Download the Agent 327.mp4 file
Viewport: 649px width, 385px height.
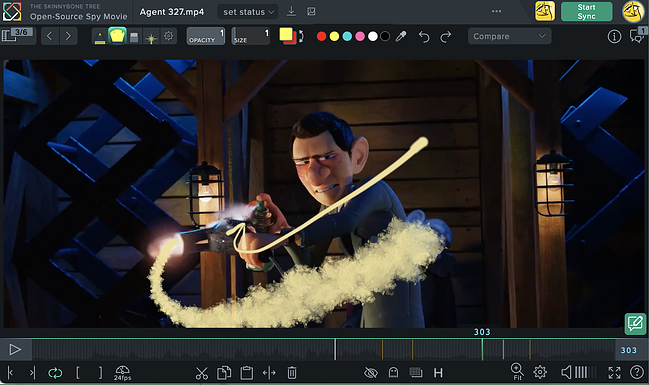[291, 11]
